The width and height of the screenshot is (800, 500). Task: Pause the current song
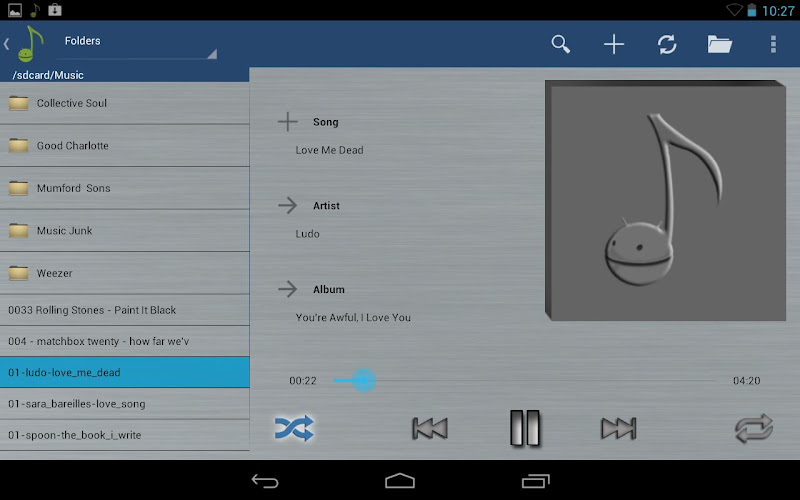pos(524,428)
